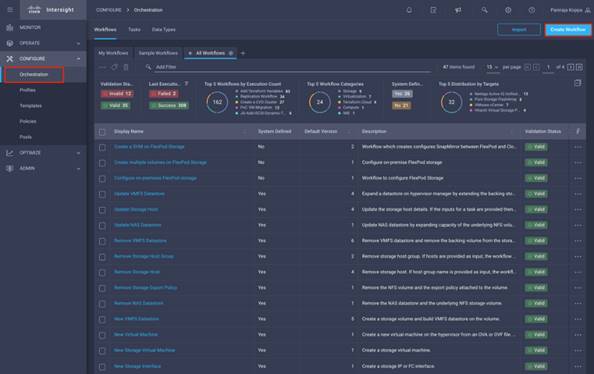Open the notifications bell icon

(x=409, y=10)
